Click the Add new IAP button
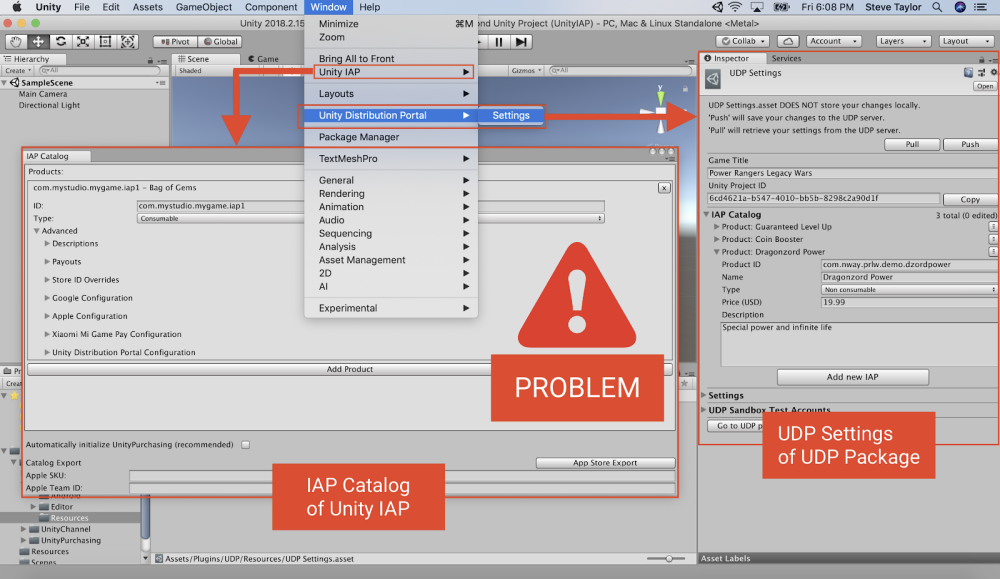This screenshot has height=579, width=1000. coord(852,377)
